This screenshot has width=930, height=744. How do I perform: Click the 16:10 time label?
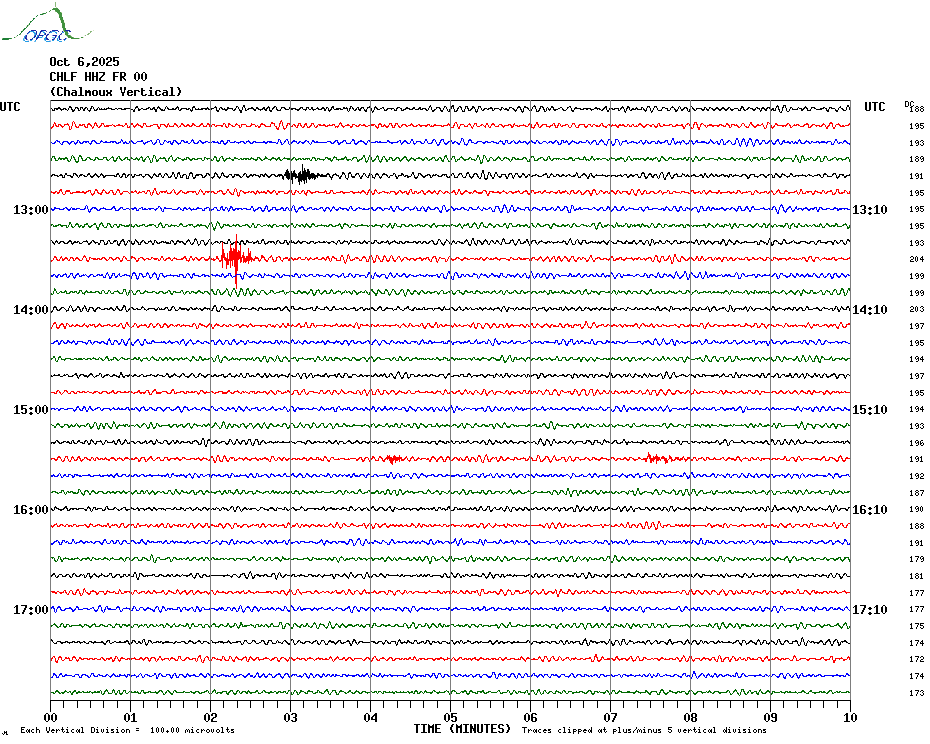pyautogui.click(x=870, y=510)
